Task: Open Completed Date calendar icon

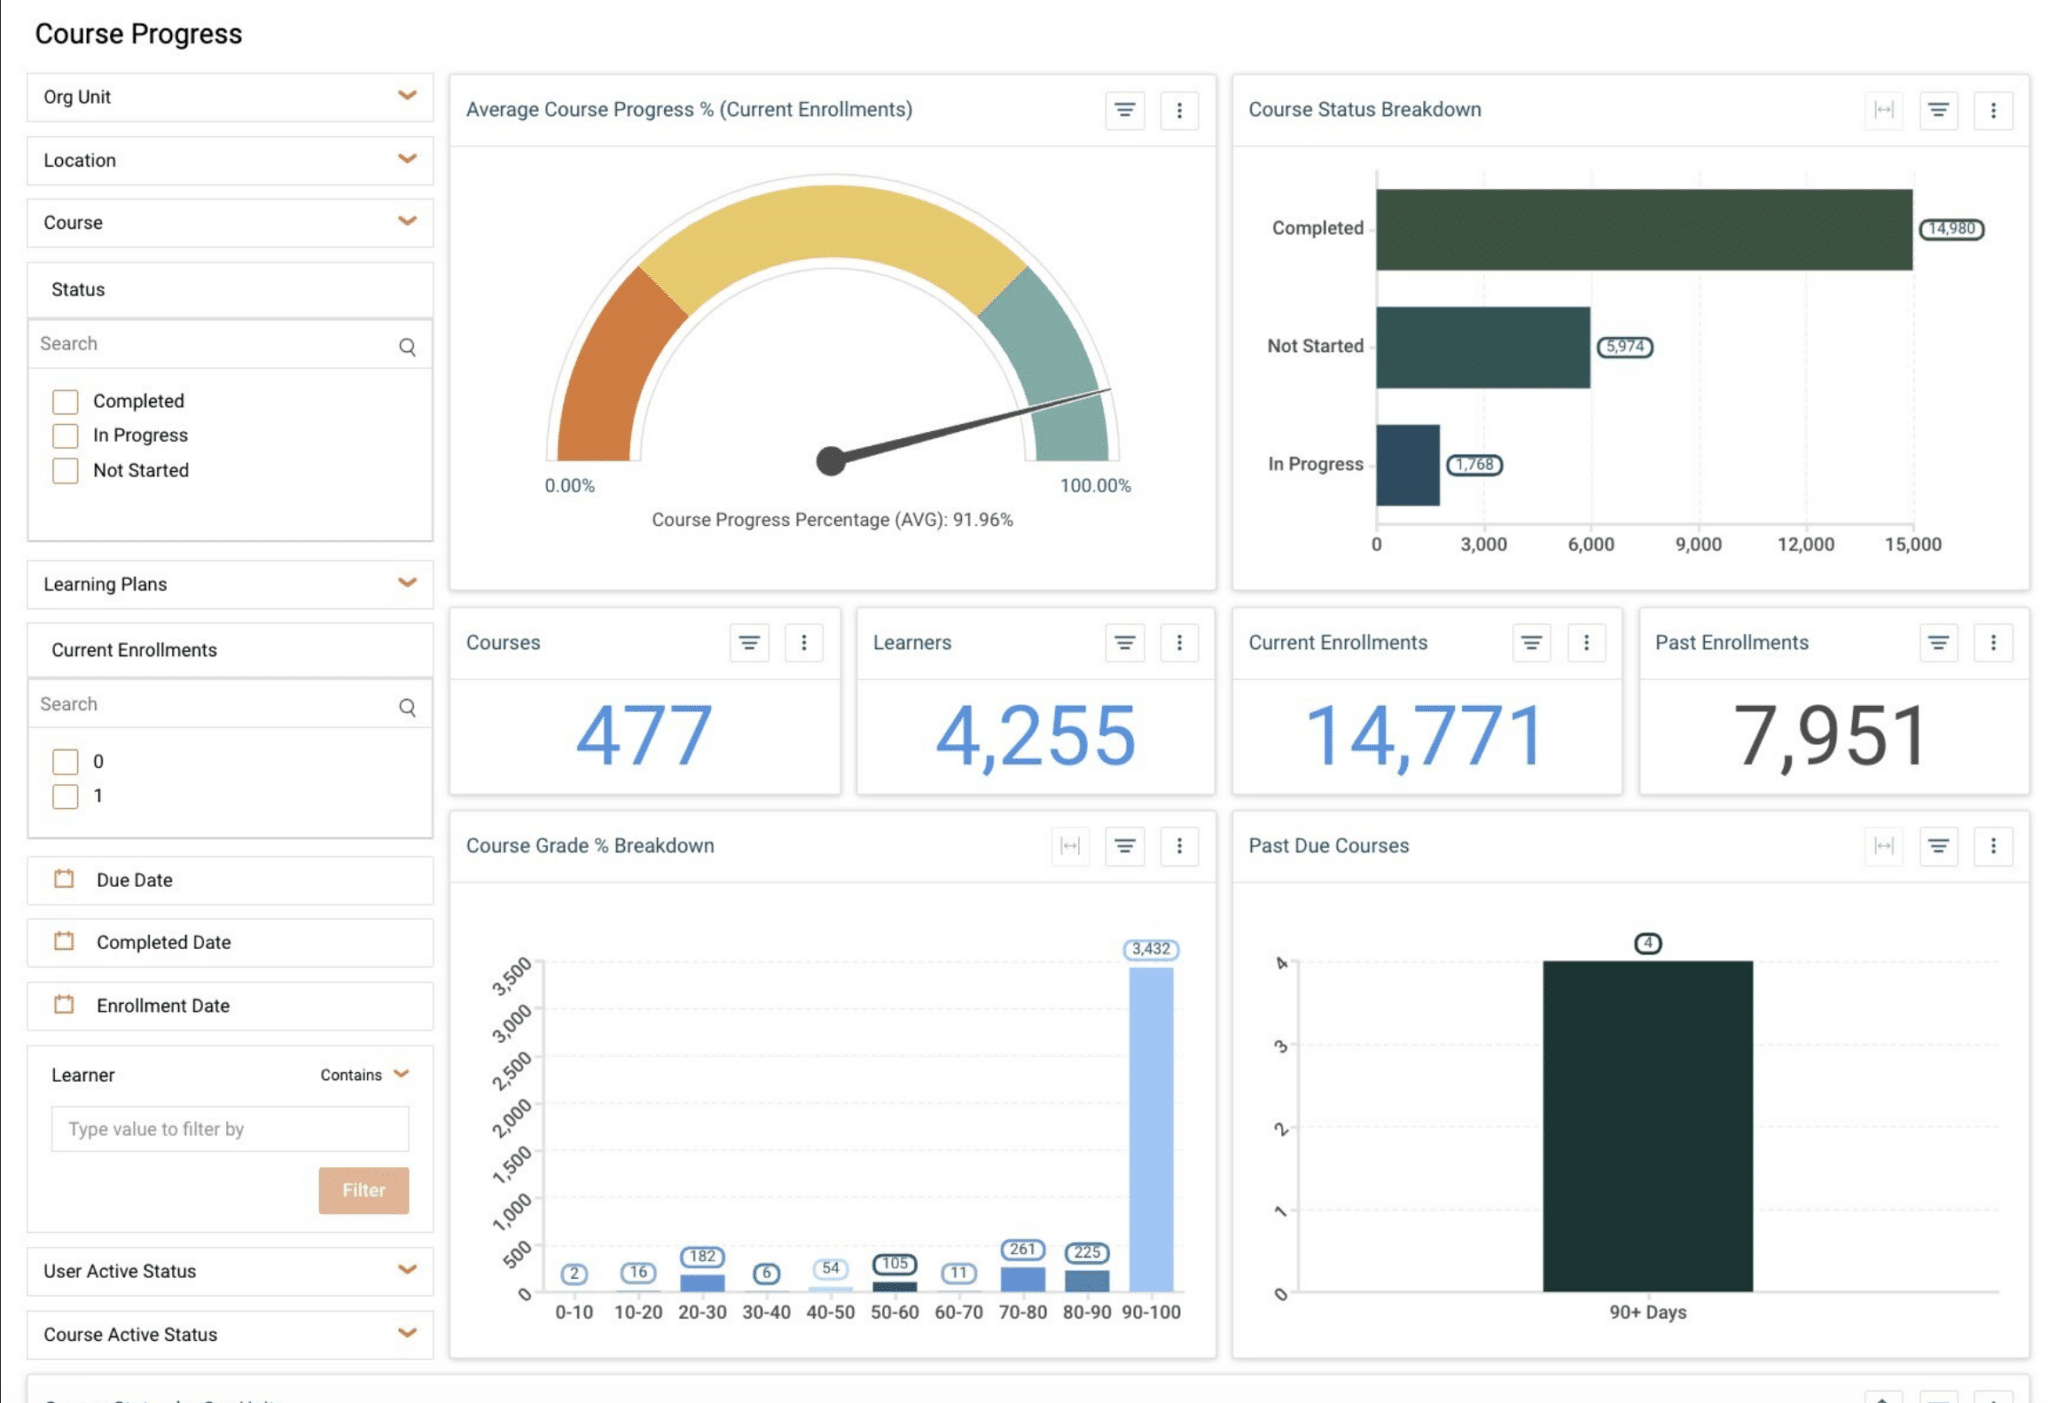Action: coord(64,941)
